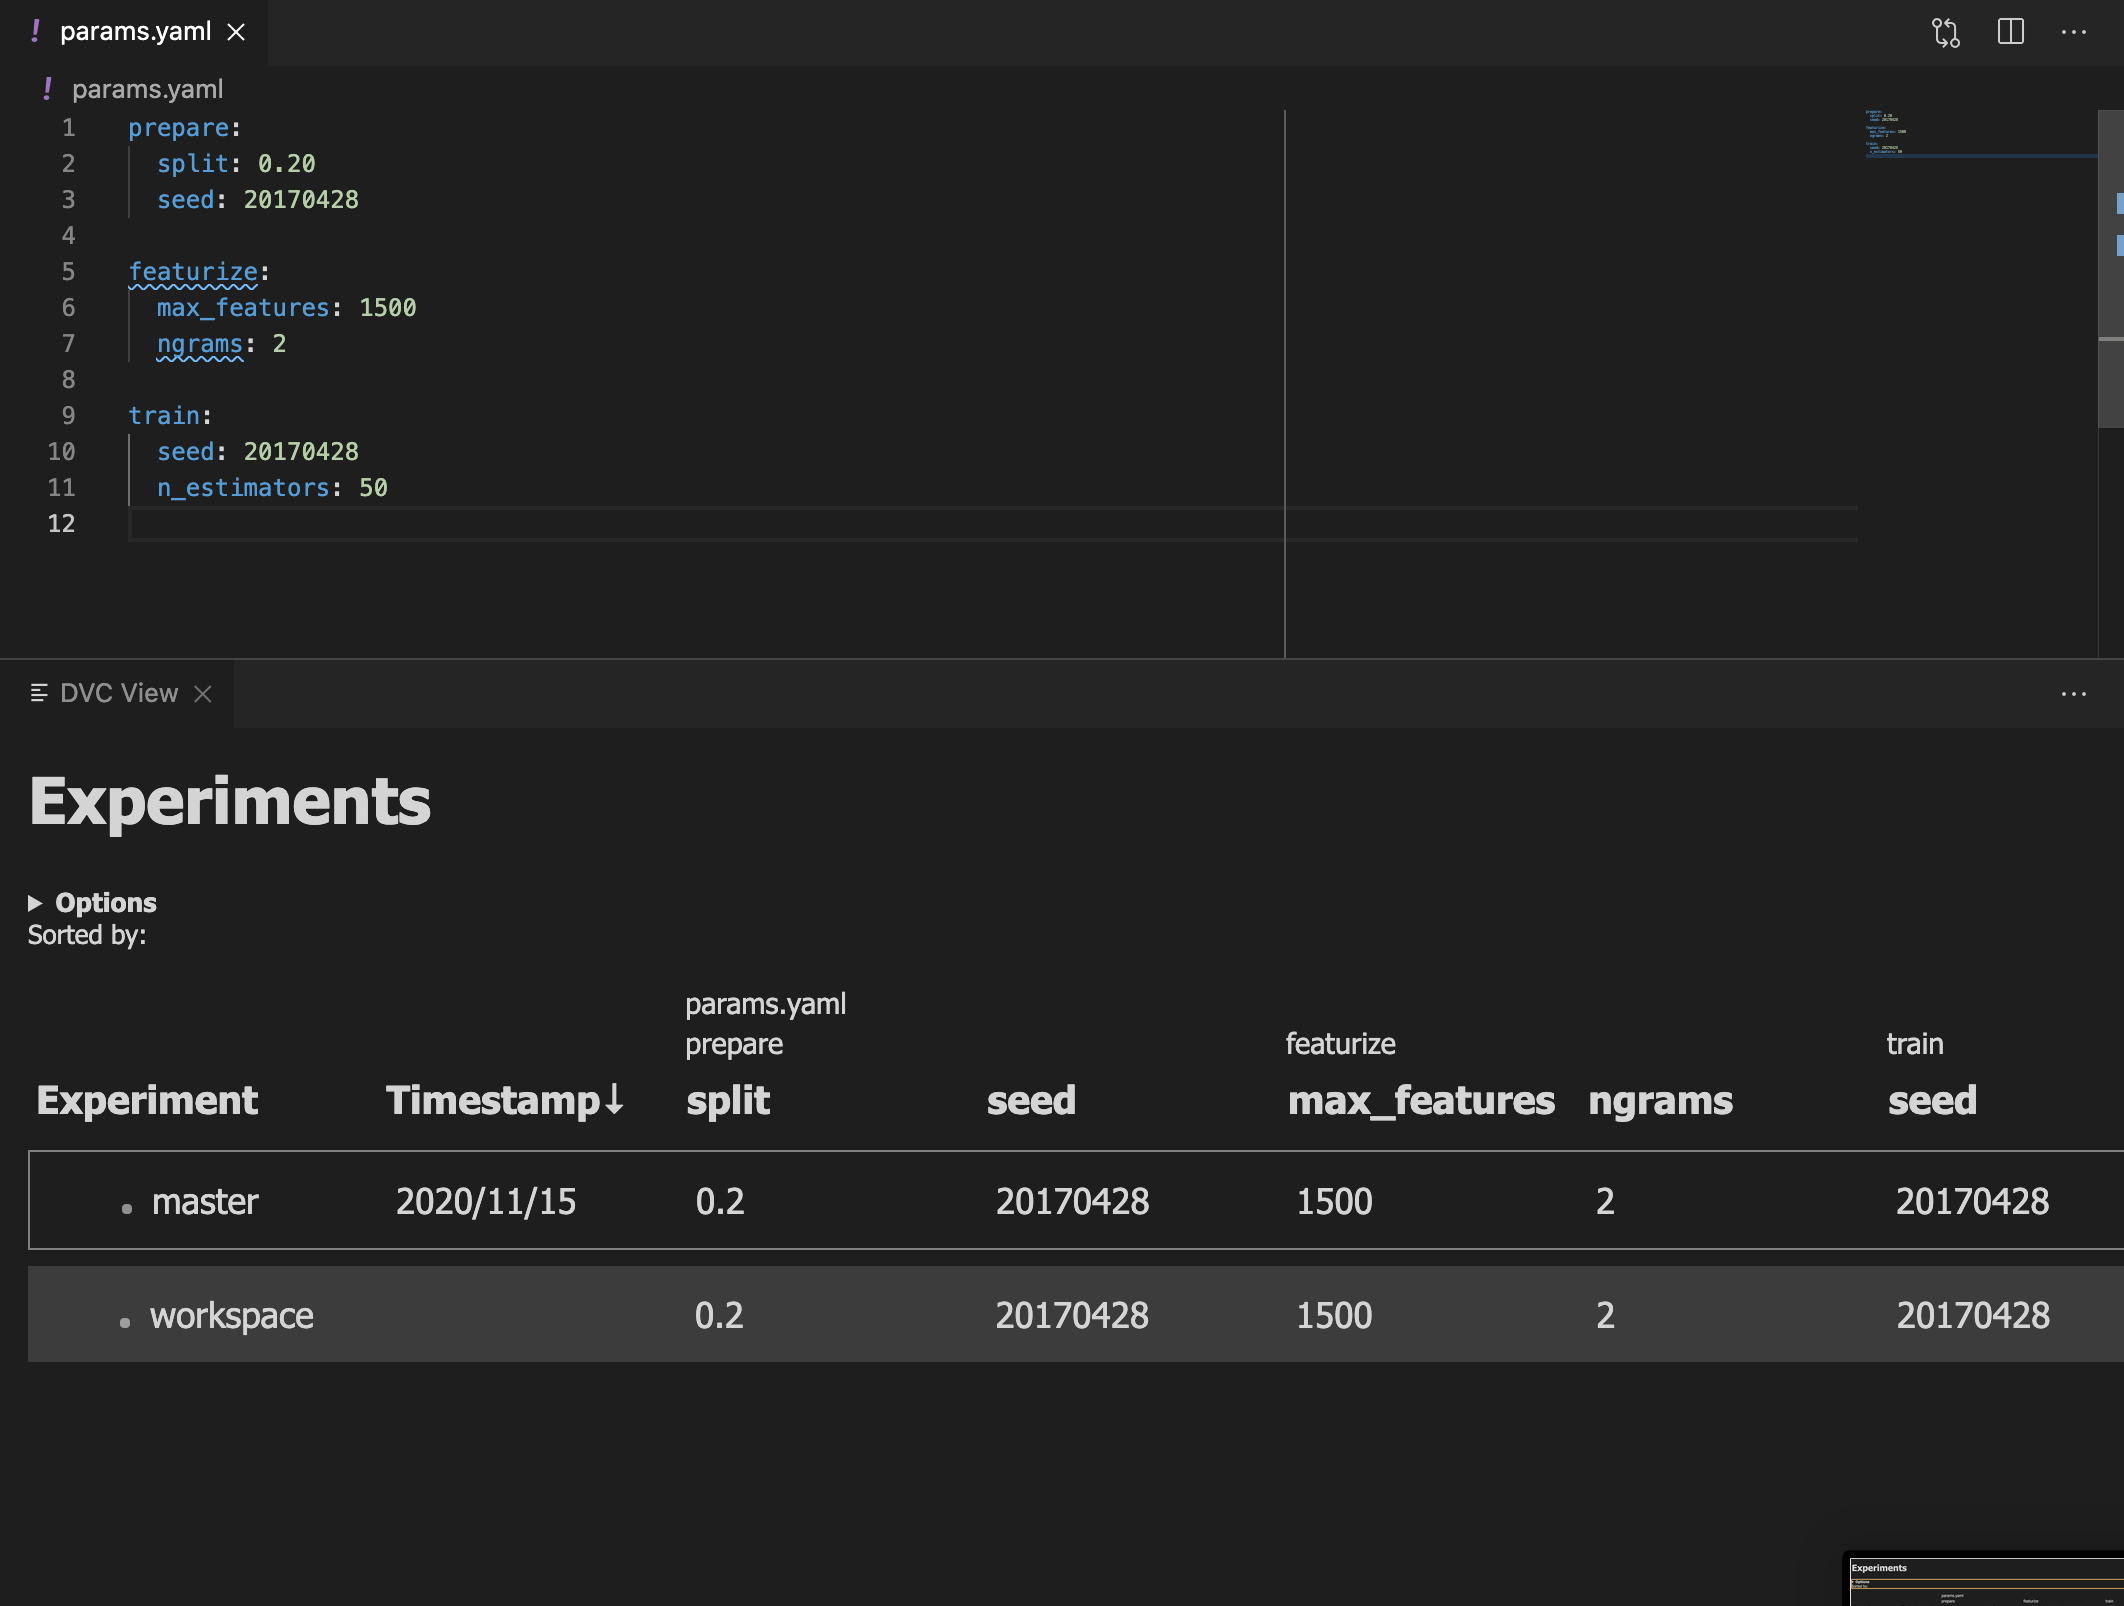
Task: Click line number 10 in the editor gutter
Action: (62, 452)
